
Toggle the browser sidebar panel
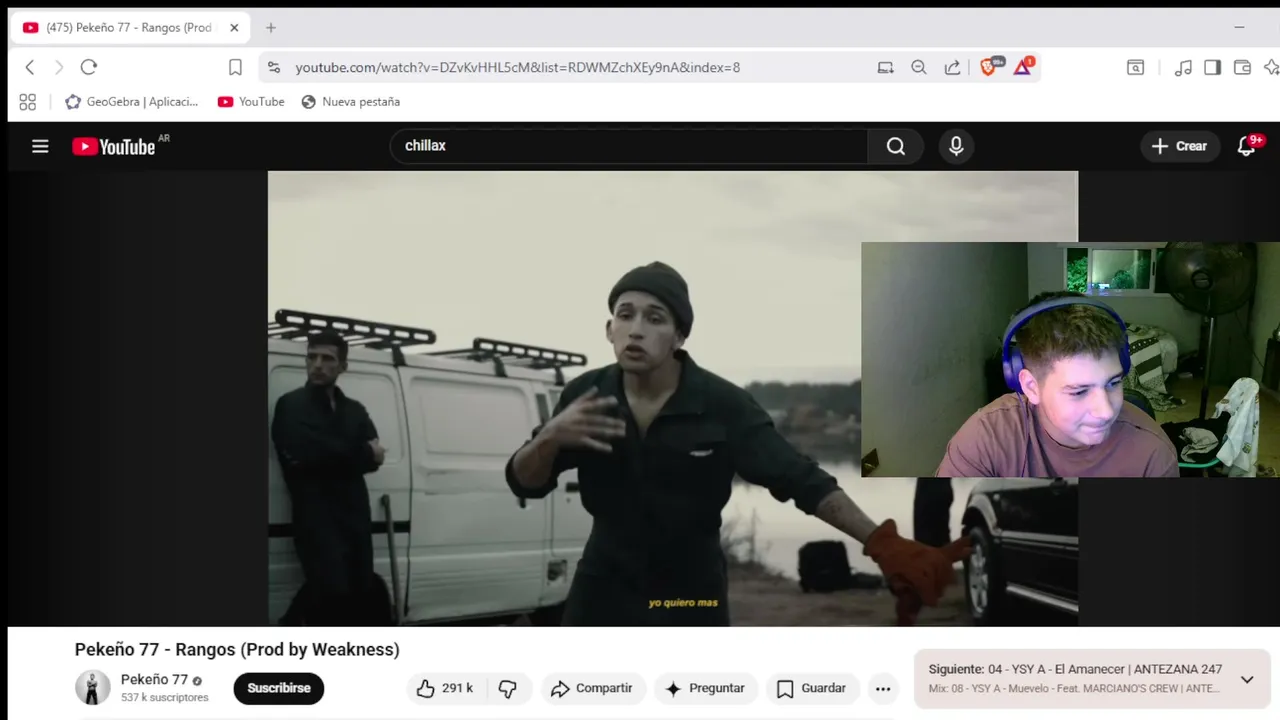[1212, 67]
